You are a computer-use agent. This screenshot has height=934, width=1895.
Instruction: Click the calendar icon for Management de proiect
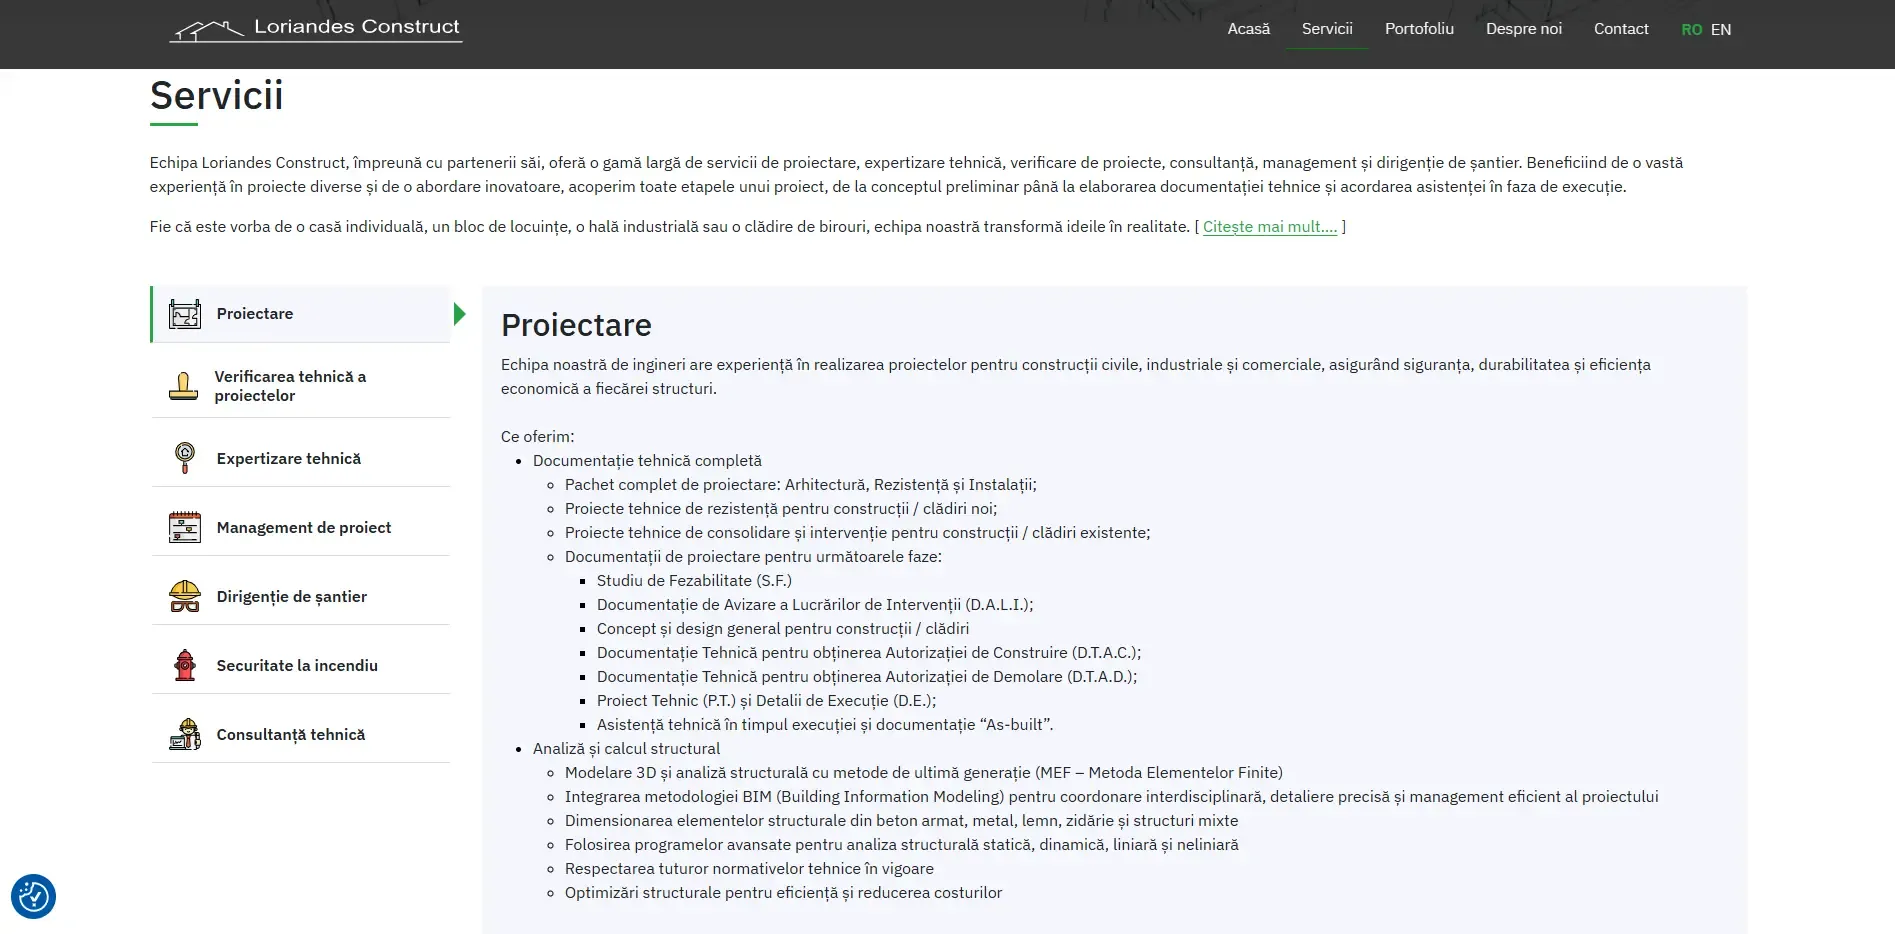click(185, 527)
